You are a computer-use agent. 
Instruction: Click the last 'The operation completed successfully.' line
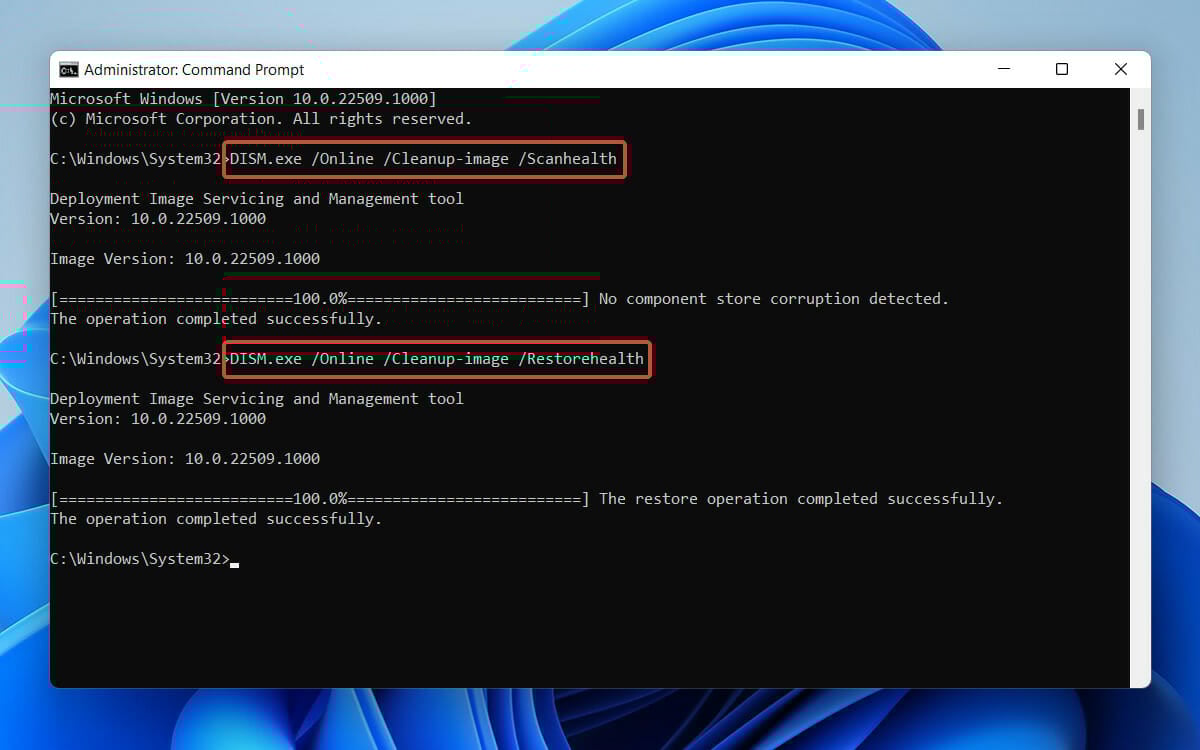pos(216,519)
